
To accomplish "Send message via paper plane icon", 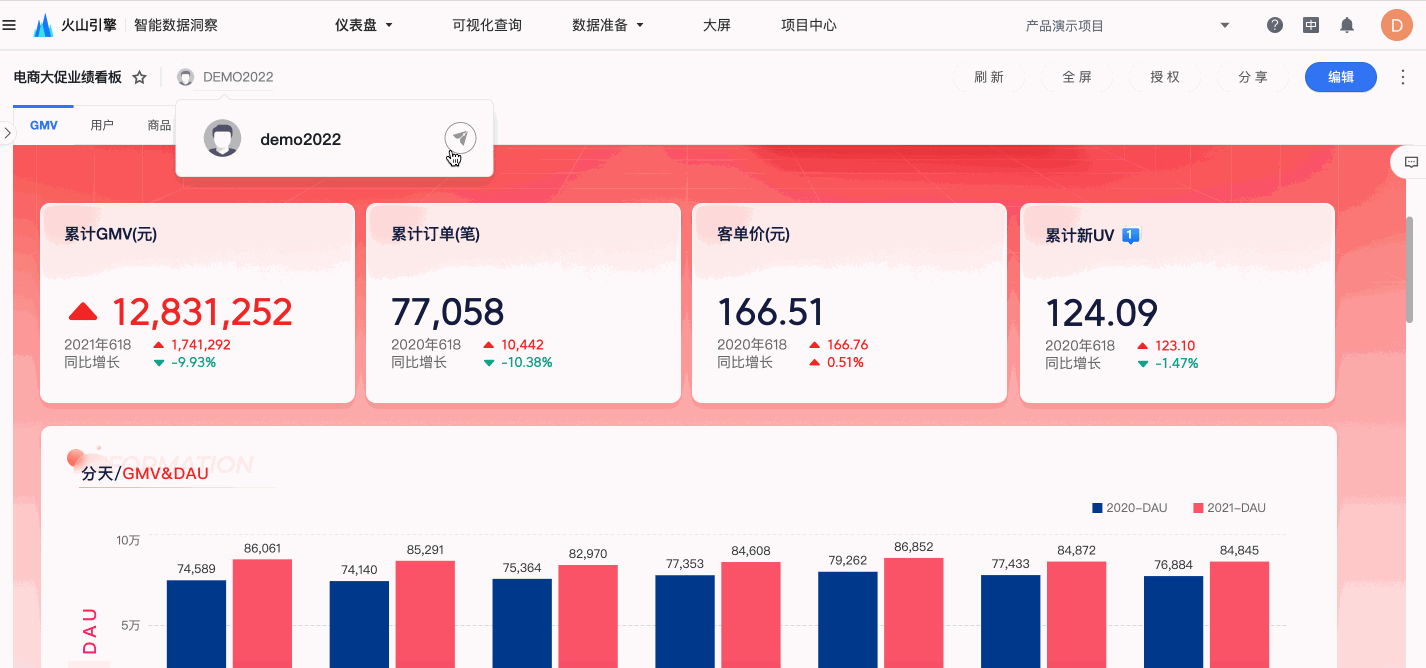I will pos(460,138).
